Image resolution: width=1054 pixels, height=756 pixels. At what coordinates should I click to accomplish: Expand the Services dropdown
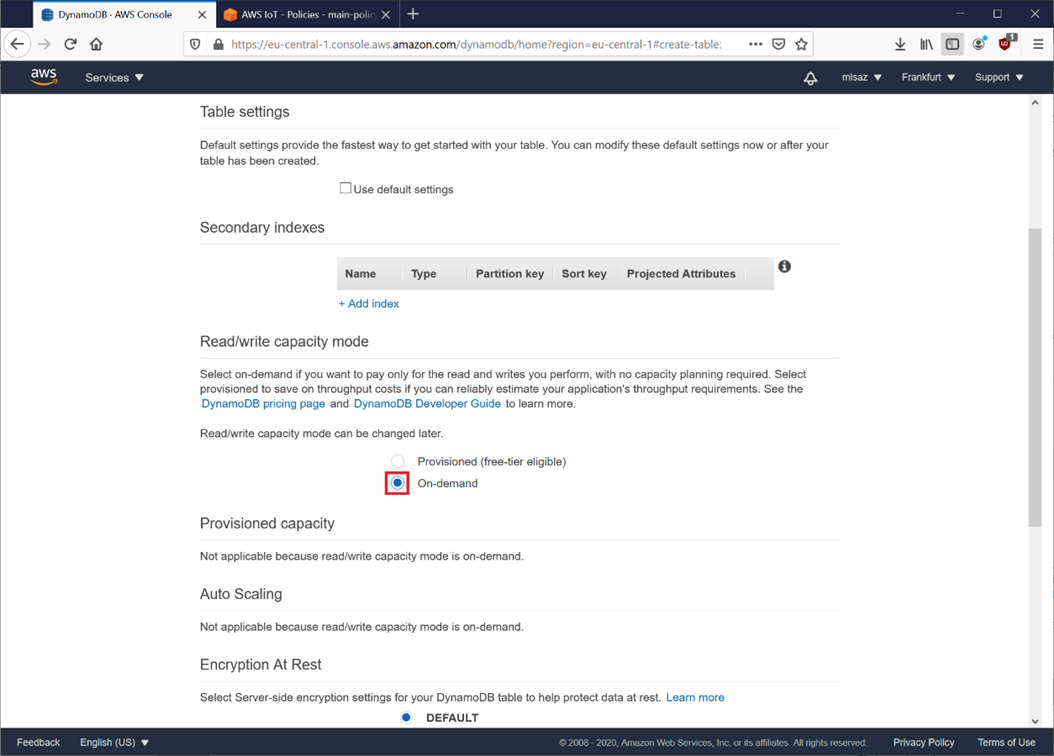click(114, 77)
